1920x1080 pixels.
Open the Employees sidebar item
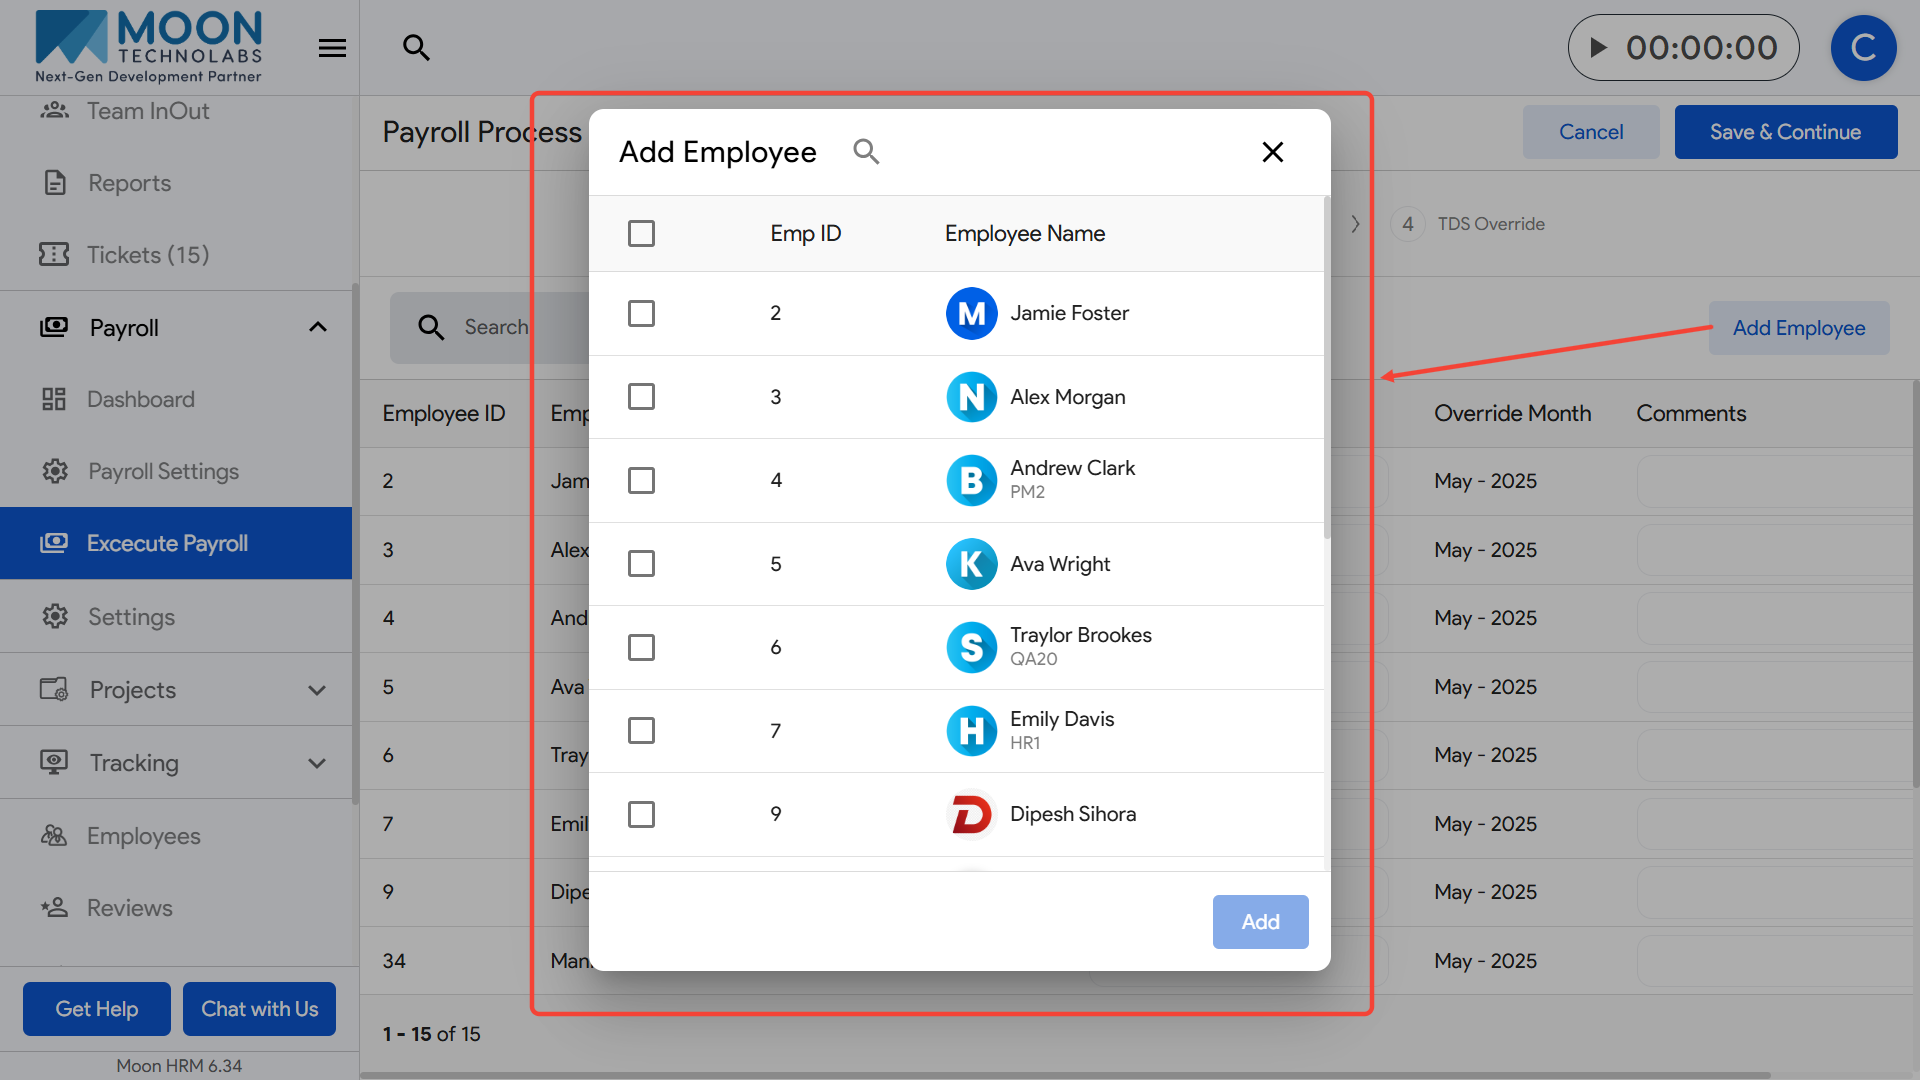pyautogui.click(x=143, y=836)
